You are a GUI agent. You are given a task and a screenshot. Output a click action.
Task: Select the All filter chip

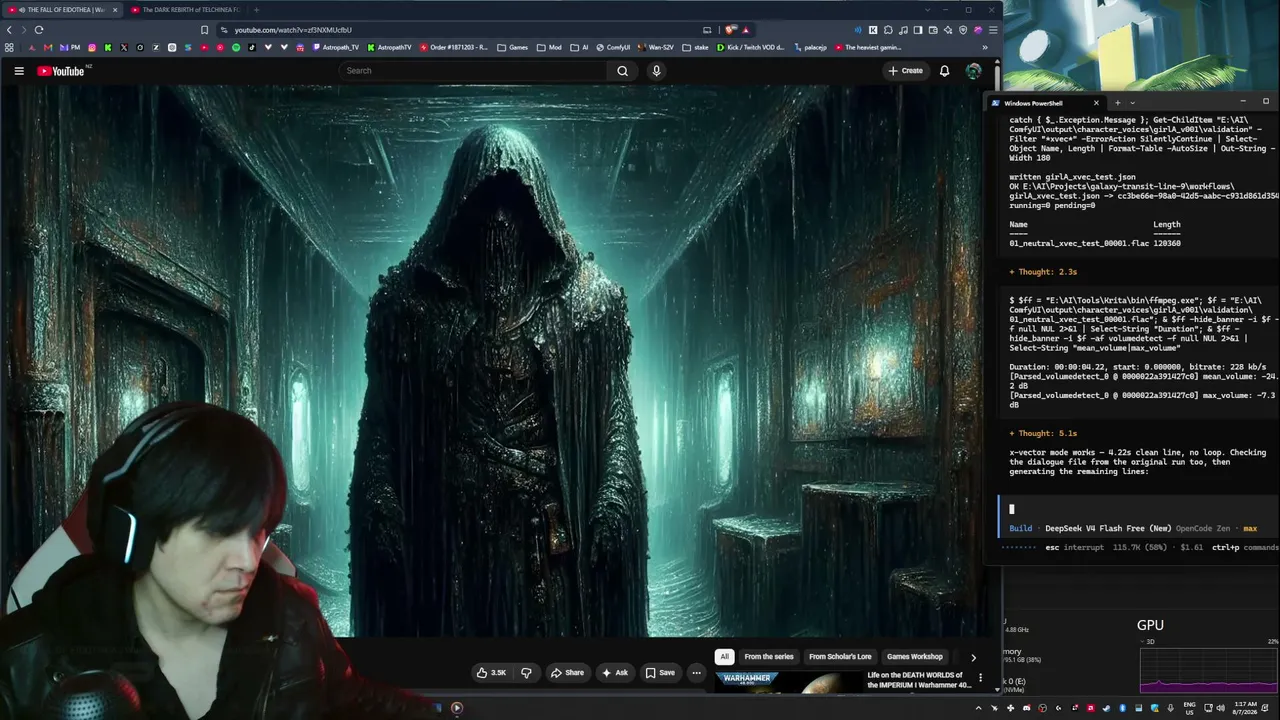point(724,657)
